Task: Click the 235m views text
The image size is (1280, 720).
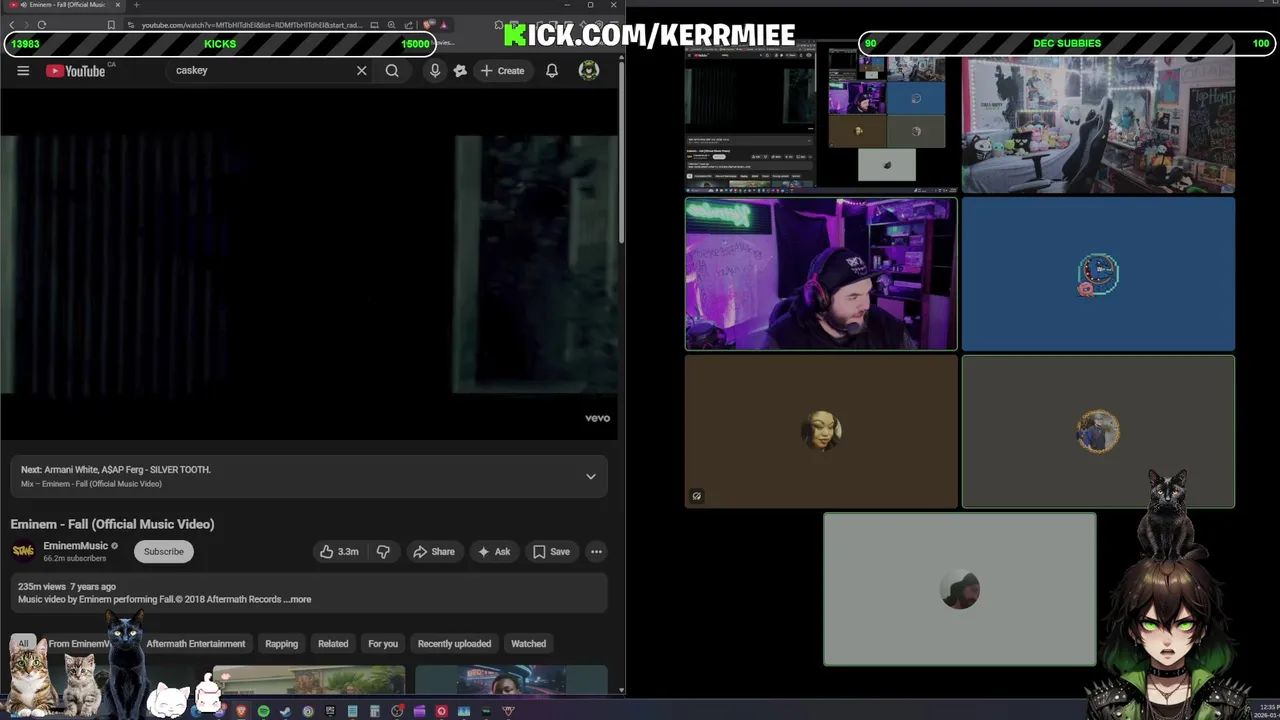Action: [x=42, y=586]
